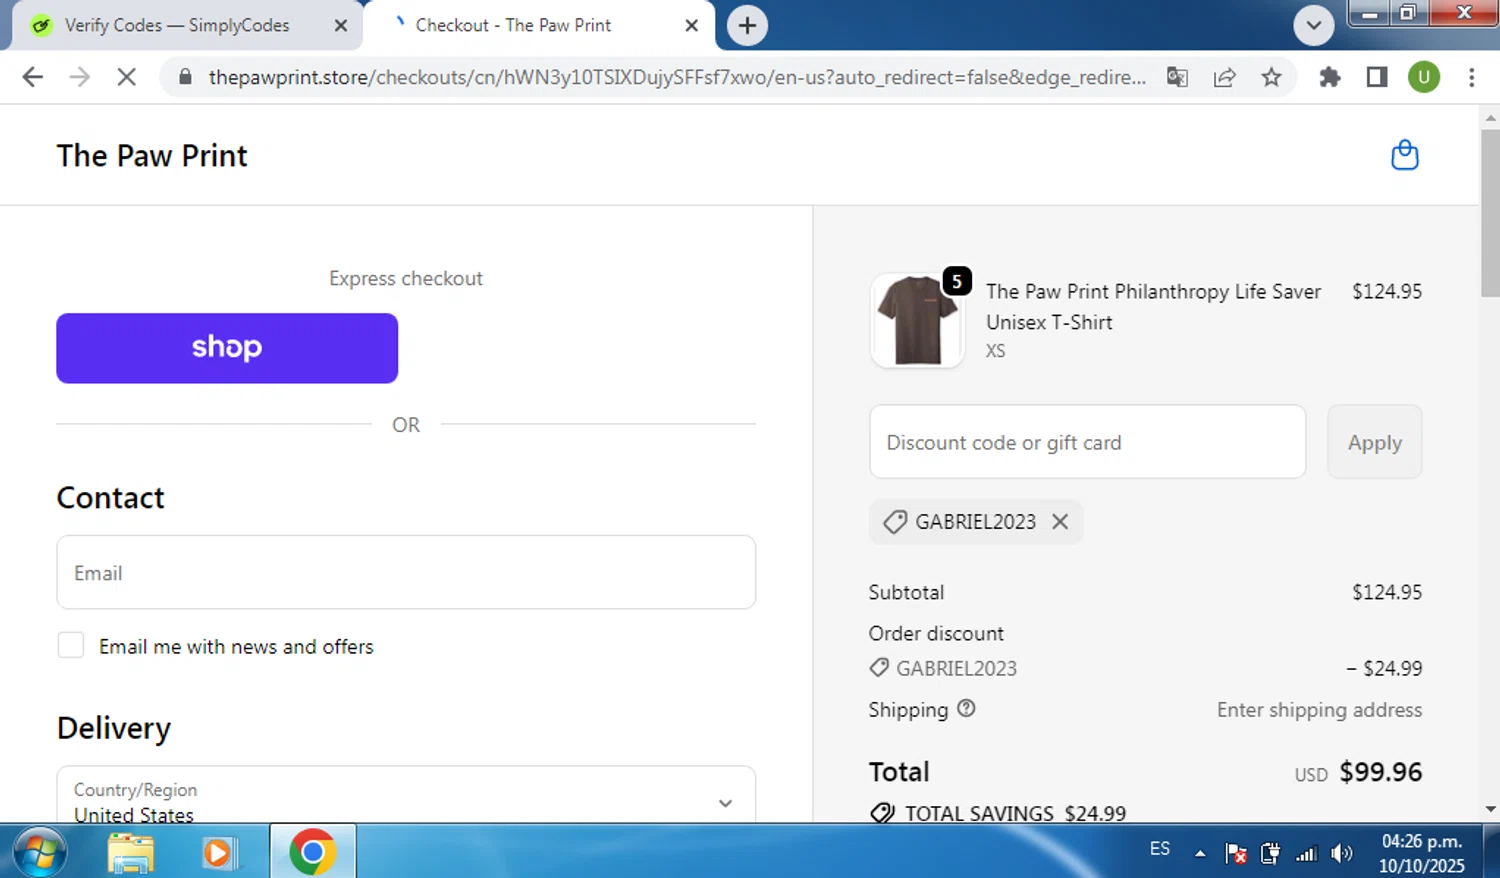Close the Verify Codes — SimplyCodes tab
The image size is (1500, 878).
[341, 25]
